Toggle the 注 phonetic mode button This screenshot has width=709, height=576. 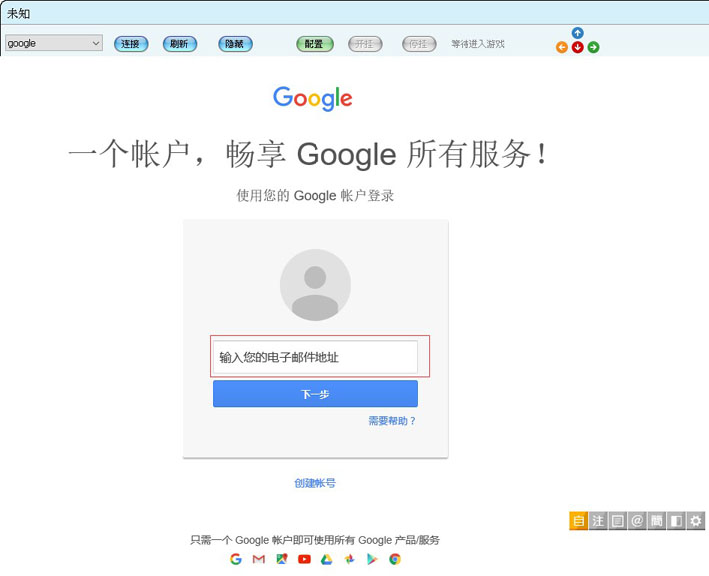pyautogui.click(x=597, y=520)
